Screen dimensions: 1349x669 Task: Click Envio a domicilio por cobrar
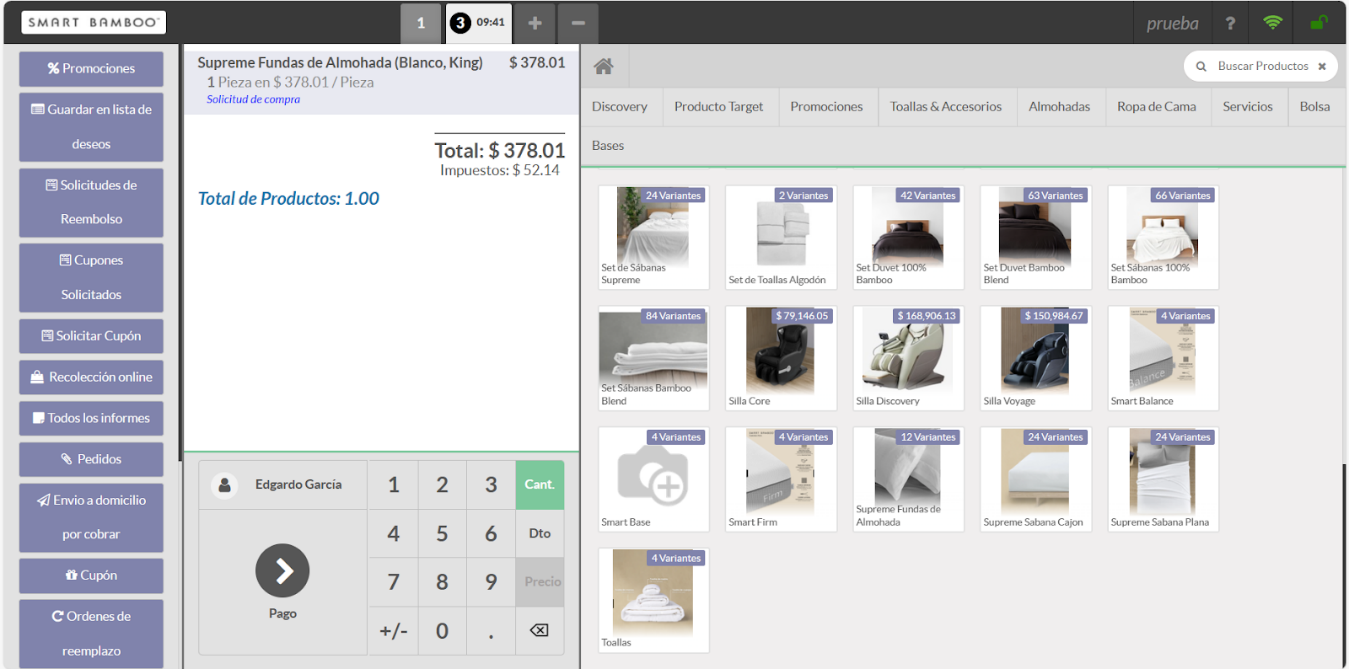(x=91, y=517)
